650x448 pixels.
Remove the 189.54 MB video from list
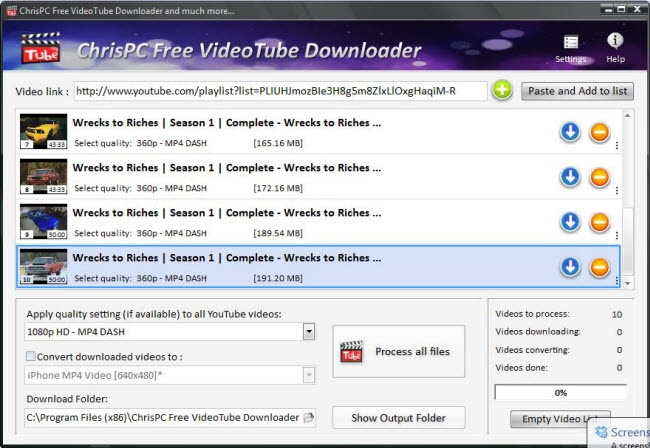pyautogui.click(x=599, y=222)
